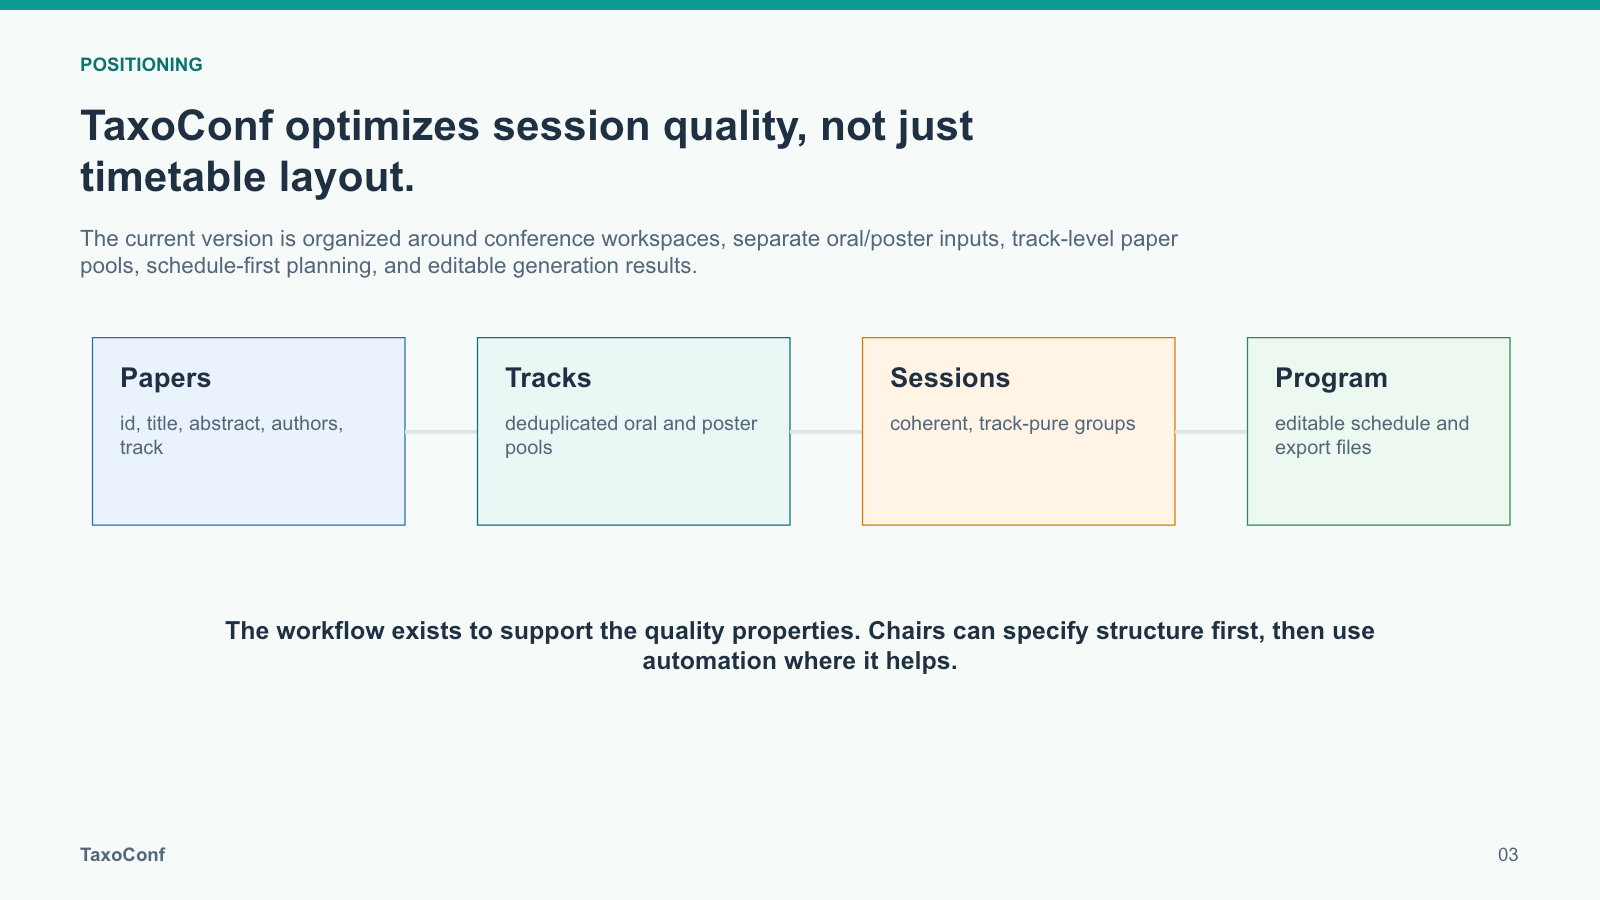Select the slide title about session quality
1600x900 pixels.
pyautogui.click(x=526, y=151)
